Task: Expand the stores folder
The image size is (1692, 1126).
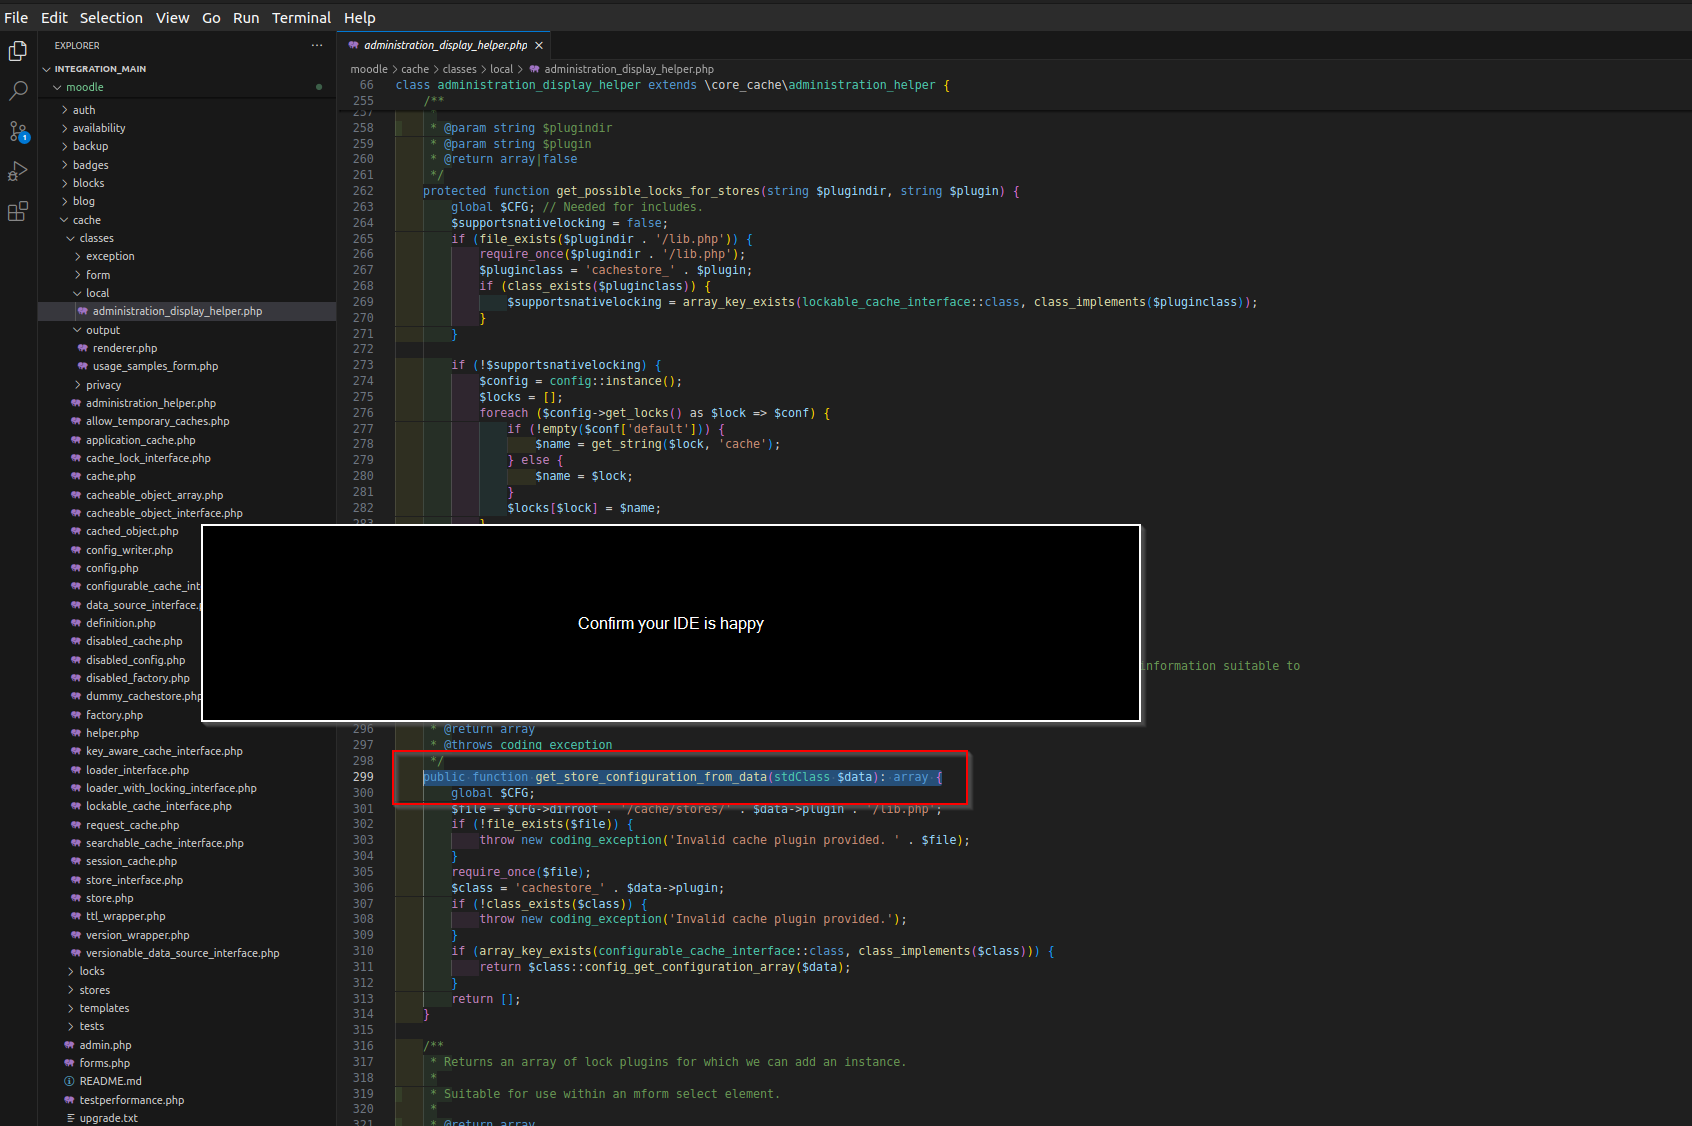Action: pyautogui.click(x=71, y=990)
